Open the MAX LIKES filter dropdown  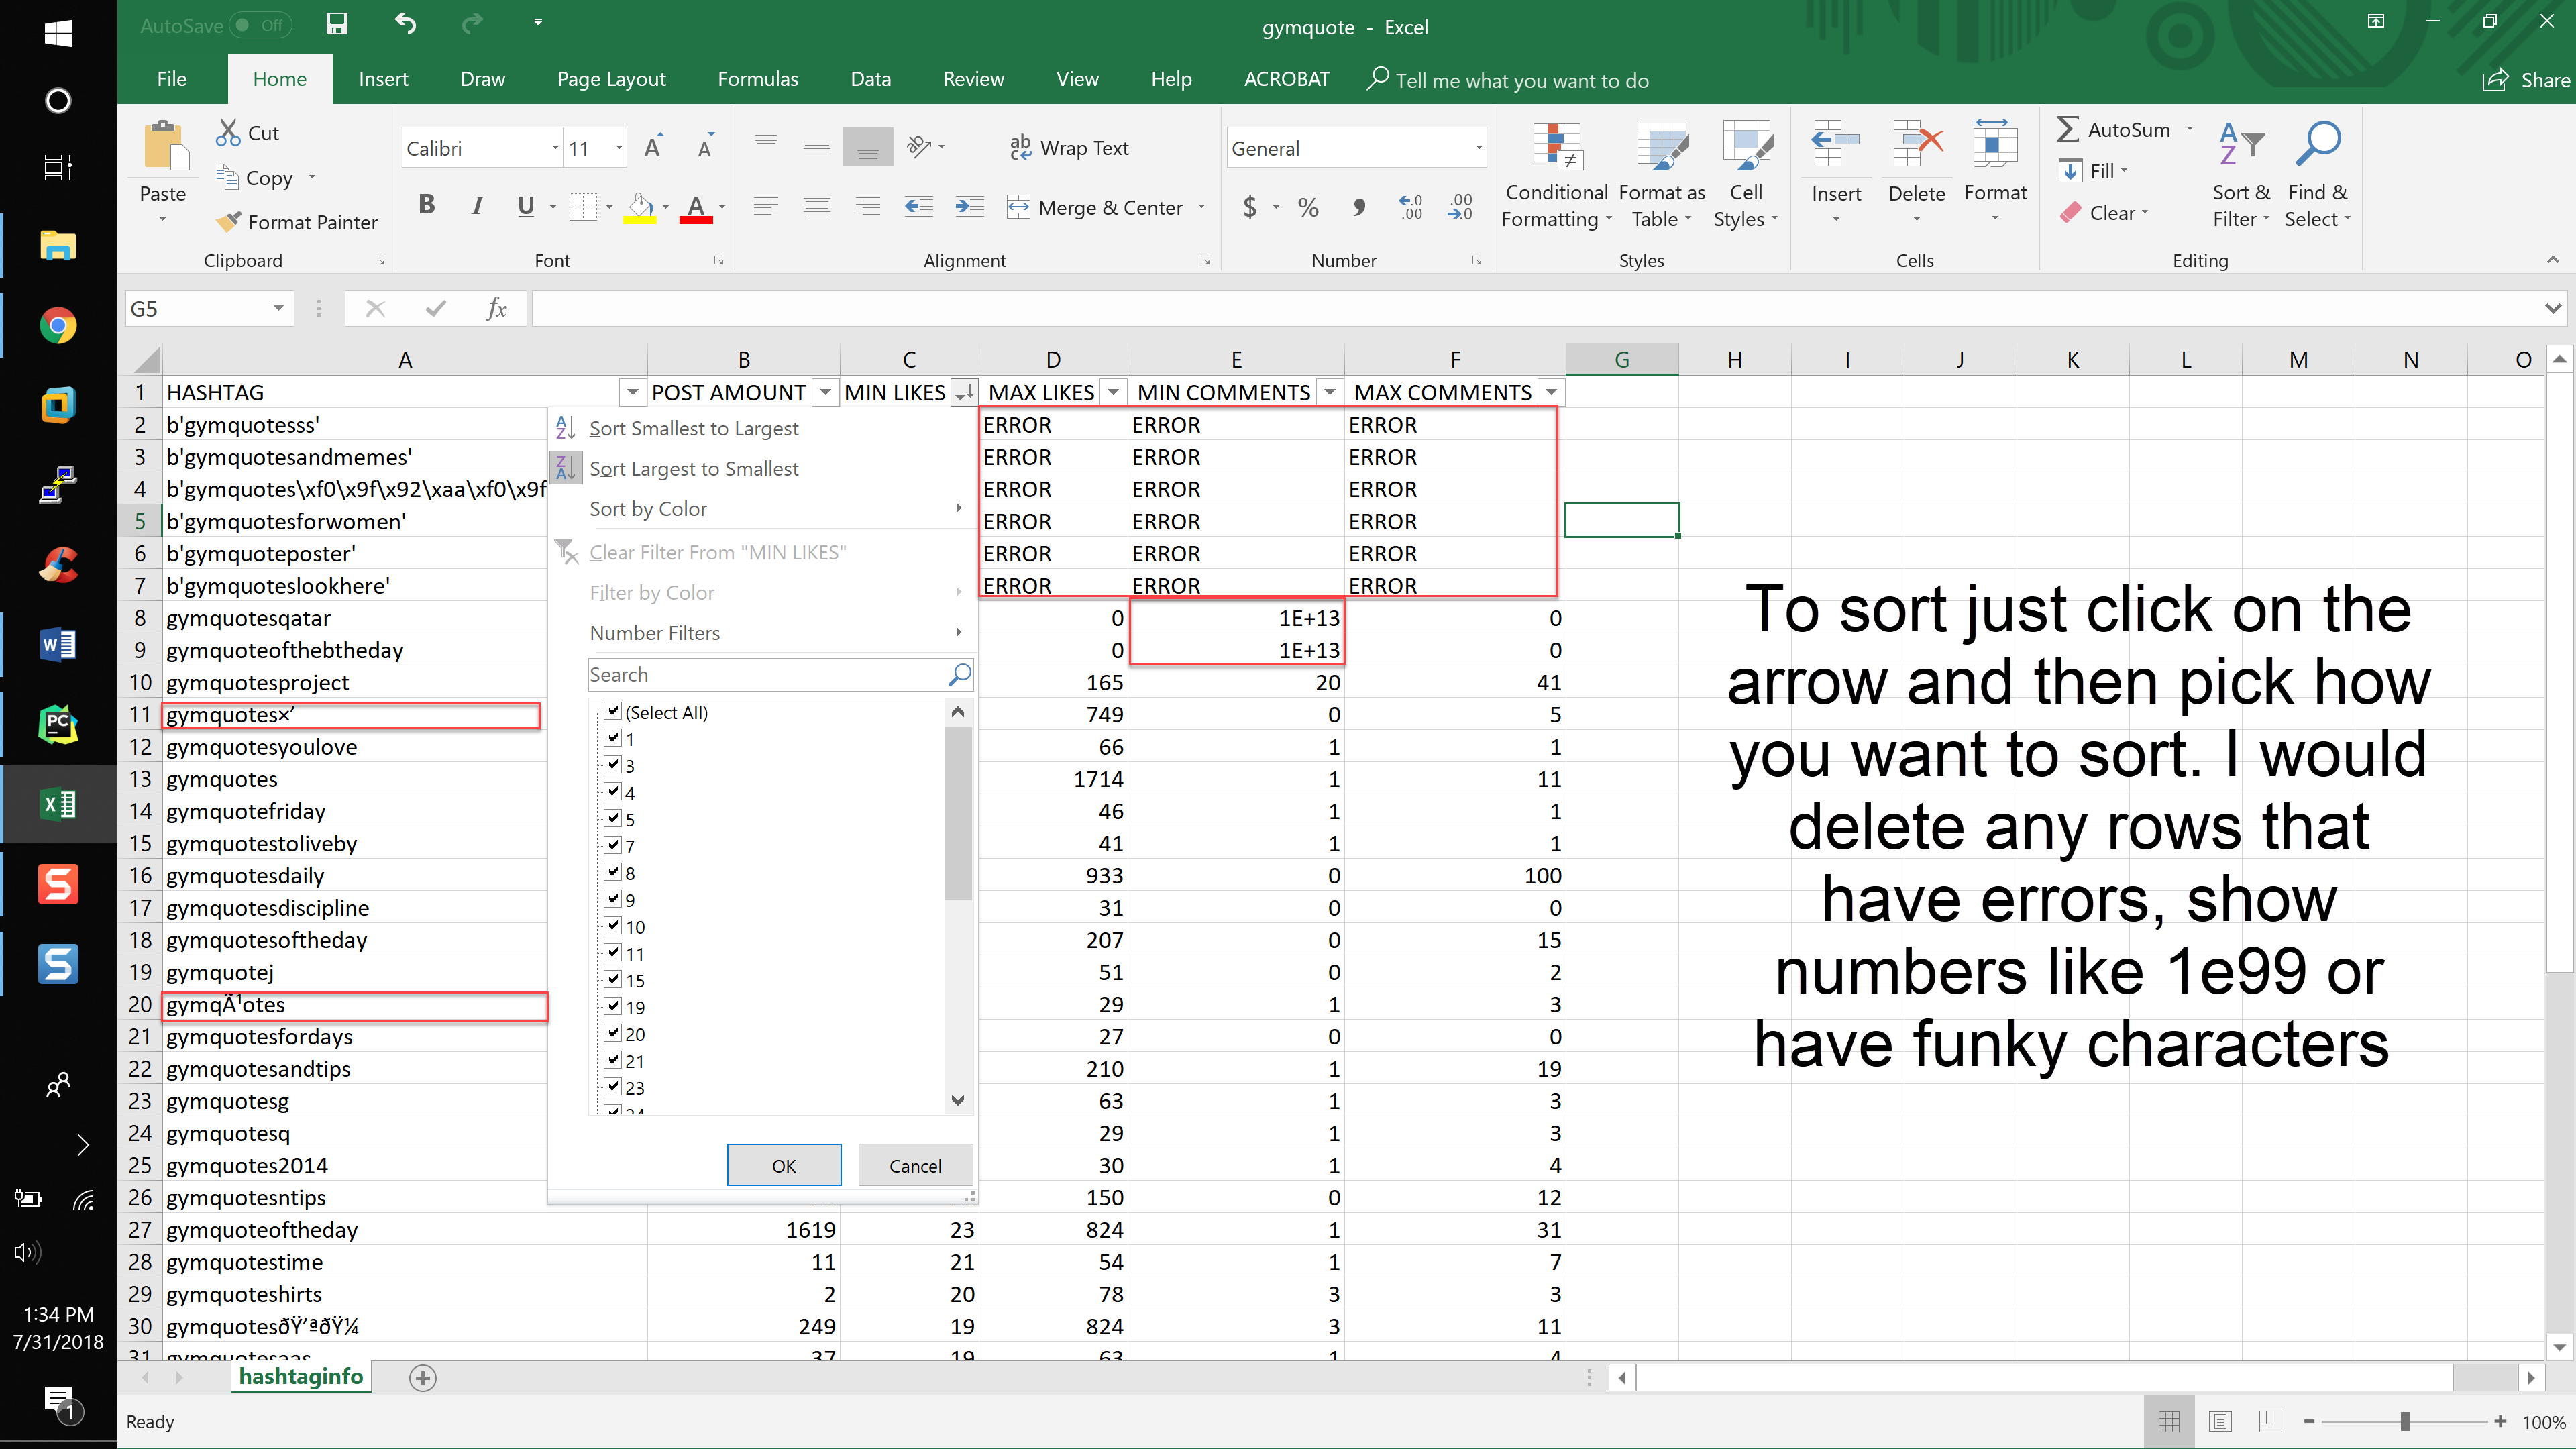[x=1113, y=393]
